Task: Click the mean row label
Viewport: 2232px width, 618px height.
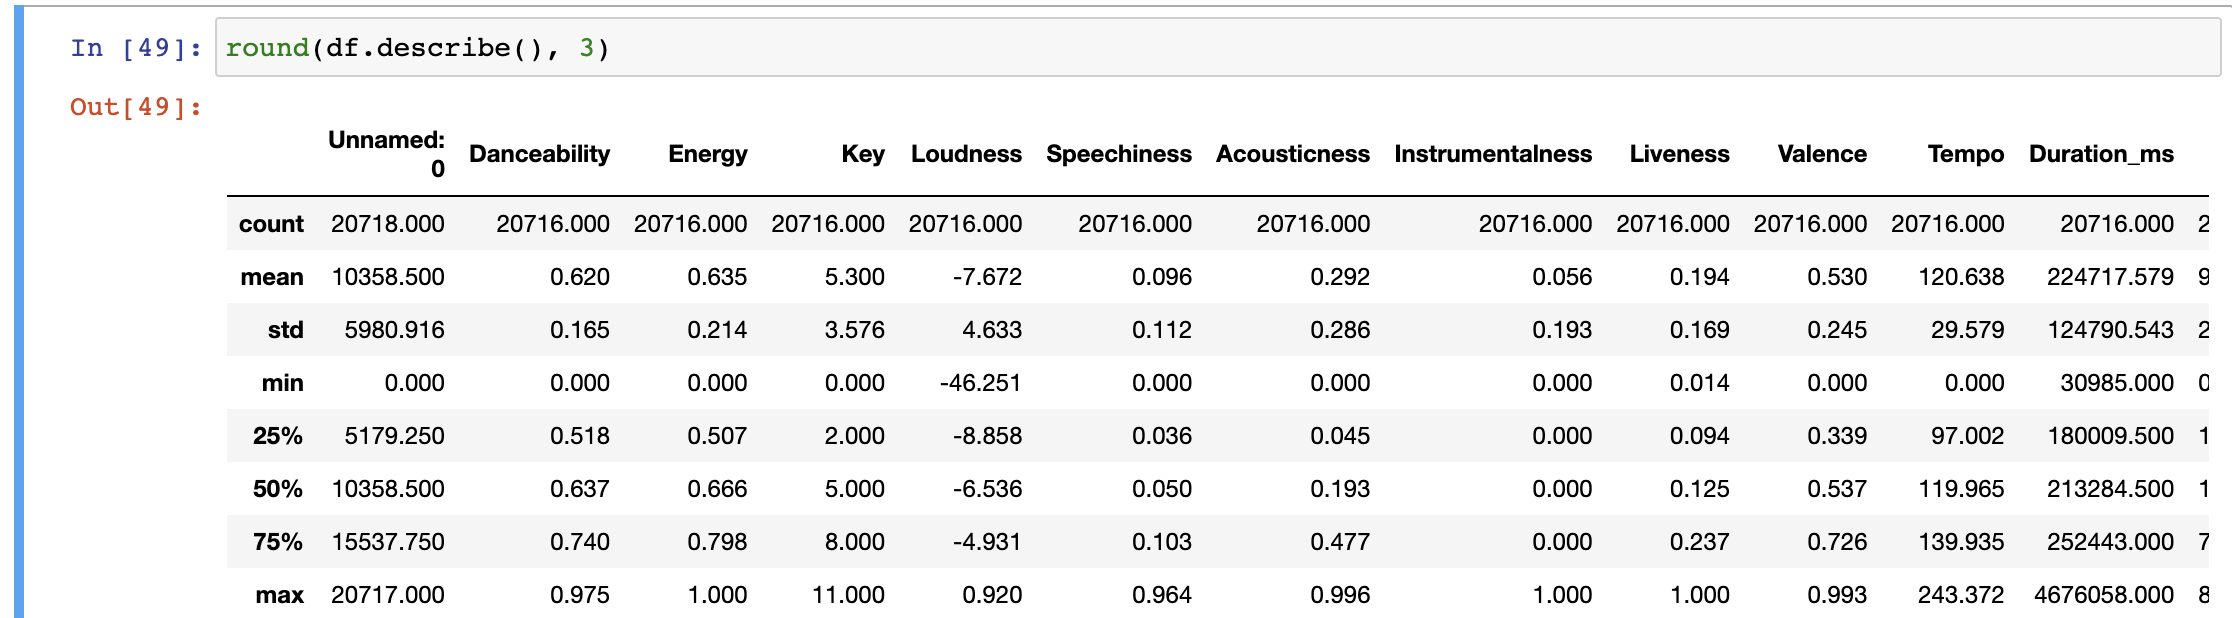Action: (272, 277)
